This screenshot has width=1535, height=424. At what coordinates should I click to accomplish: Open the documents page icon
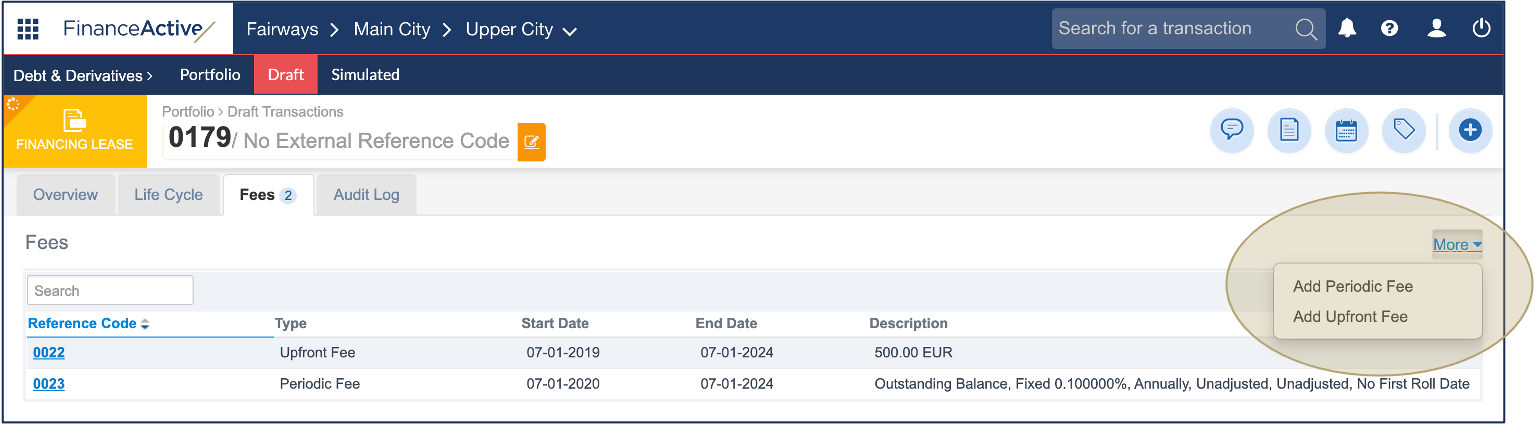tap(1289, 131)
